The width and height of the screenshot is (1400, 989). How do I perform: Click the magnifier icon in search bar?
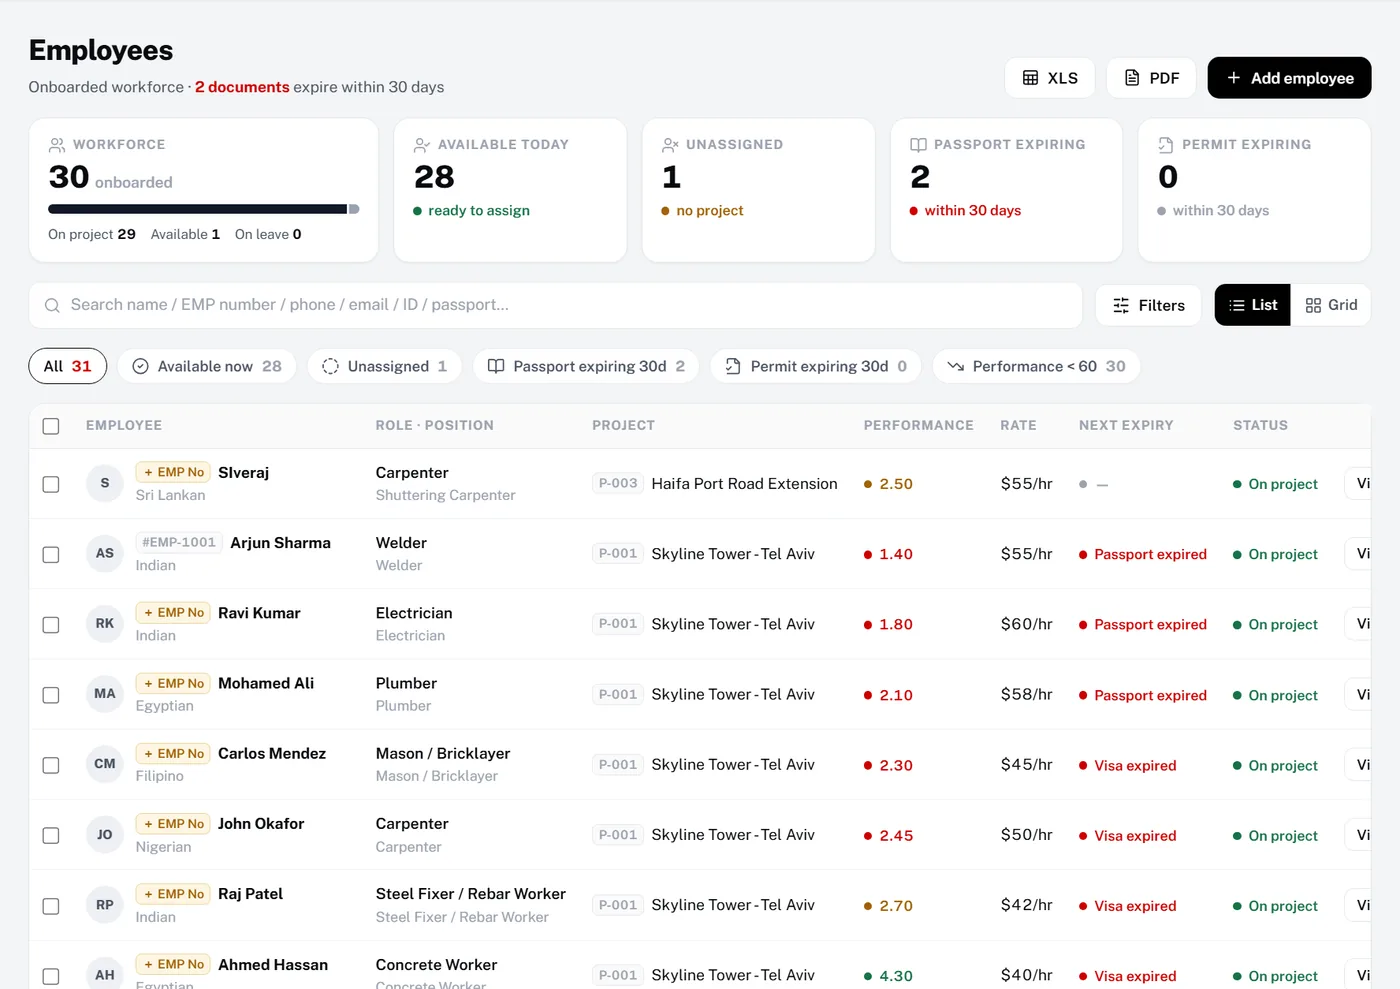coord(51,305)
